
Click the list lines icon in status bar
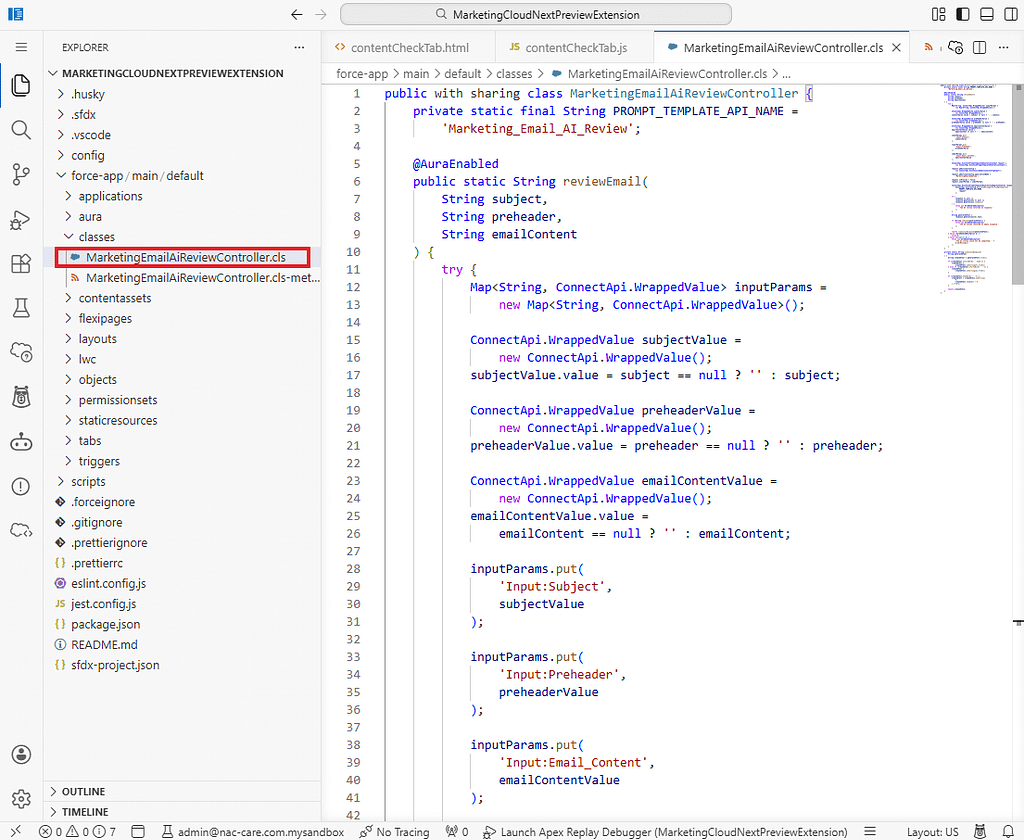pyautogui.click(x=870, y=832)
